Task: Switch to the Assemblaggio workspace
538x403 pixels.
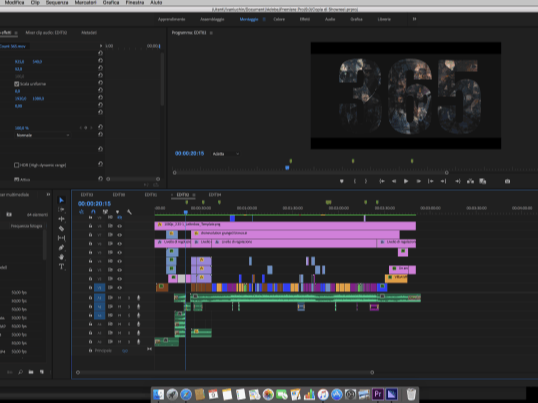Action: click(212, 19)
